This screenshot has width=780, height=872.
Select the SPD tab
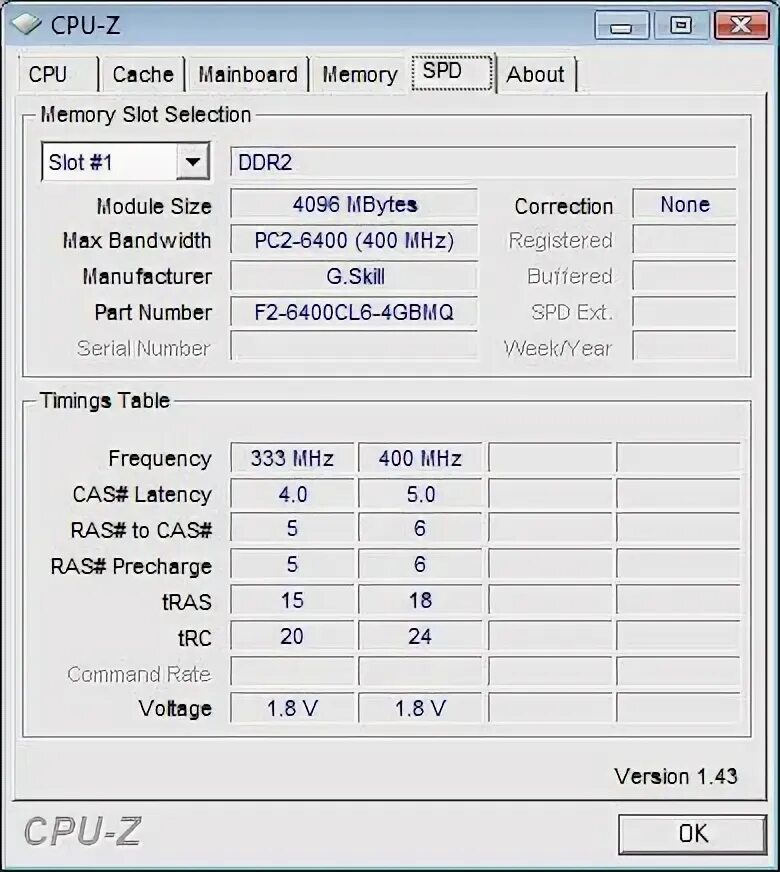(x=452, y=72)
